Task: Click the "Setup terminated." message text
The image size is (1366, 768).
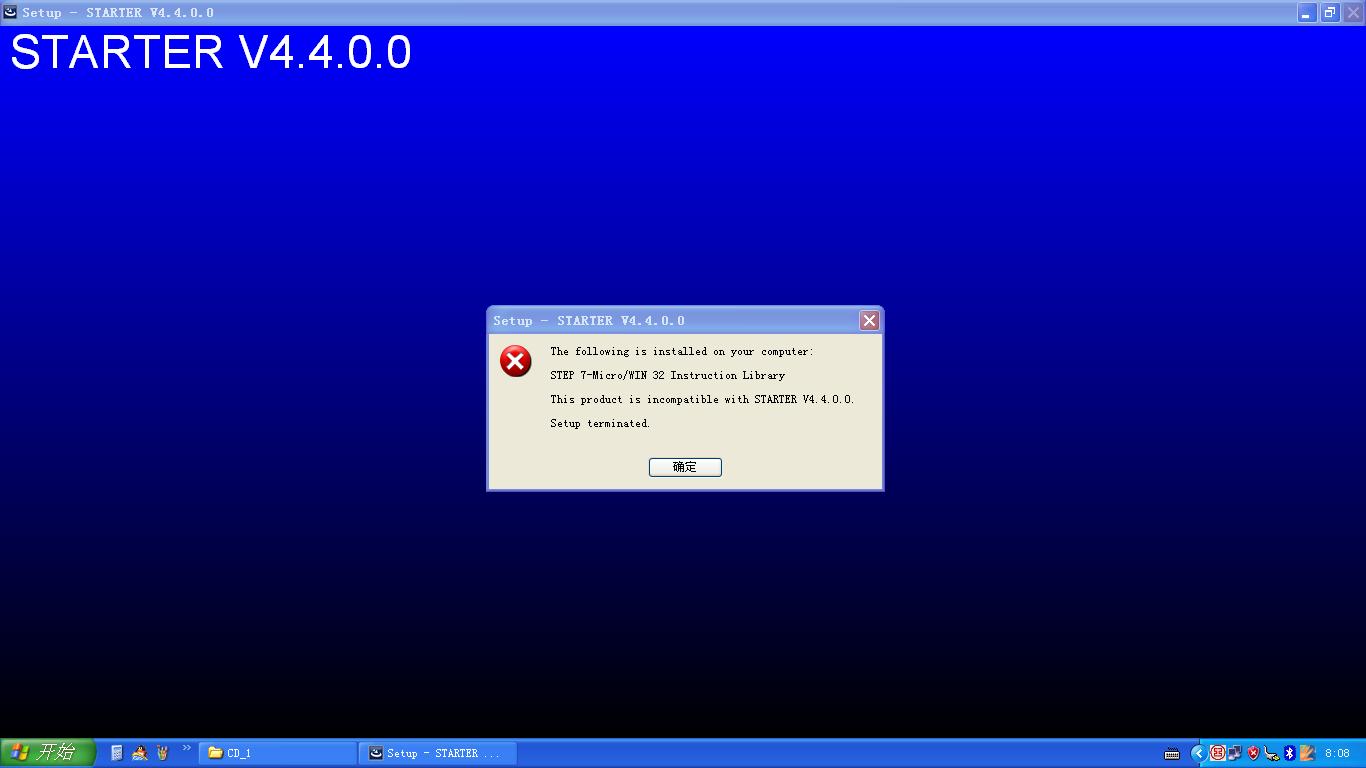Action: (x=600, y=424)
